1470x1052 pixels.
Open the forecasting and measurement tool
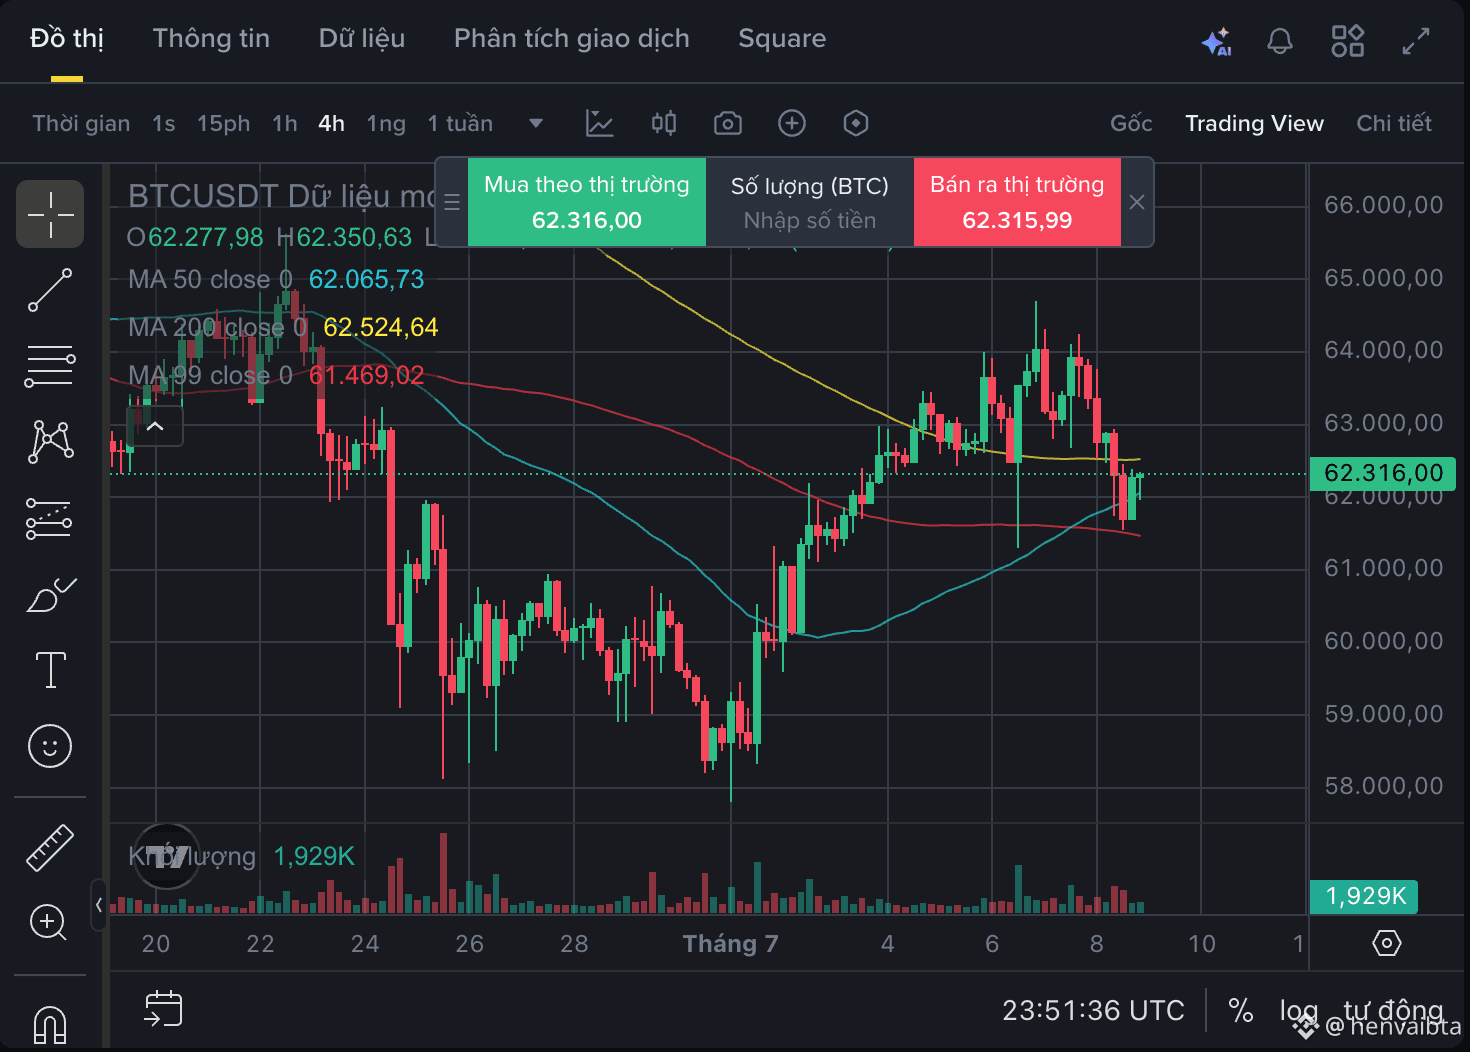click(x=50, y=518)
